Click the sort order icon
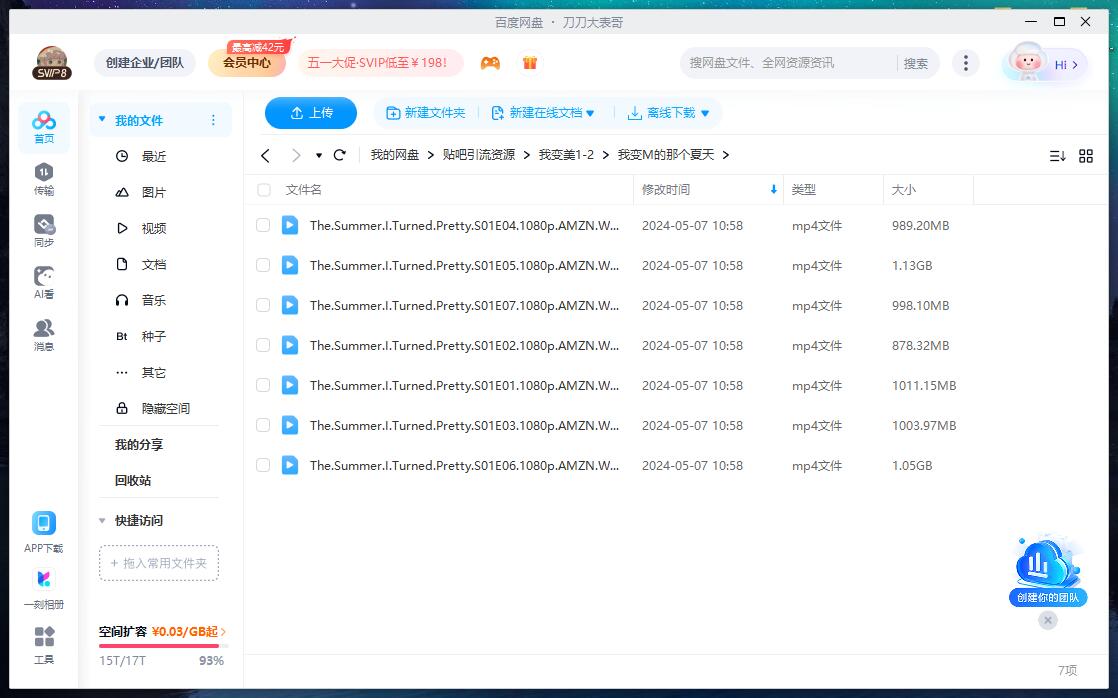This screenshot has height=698, width=1118. coord(1057,156)
